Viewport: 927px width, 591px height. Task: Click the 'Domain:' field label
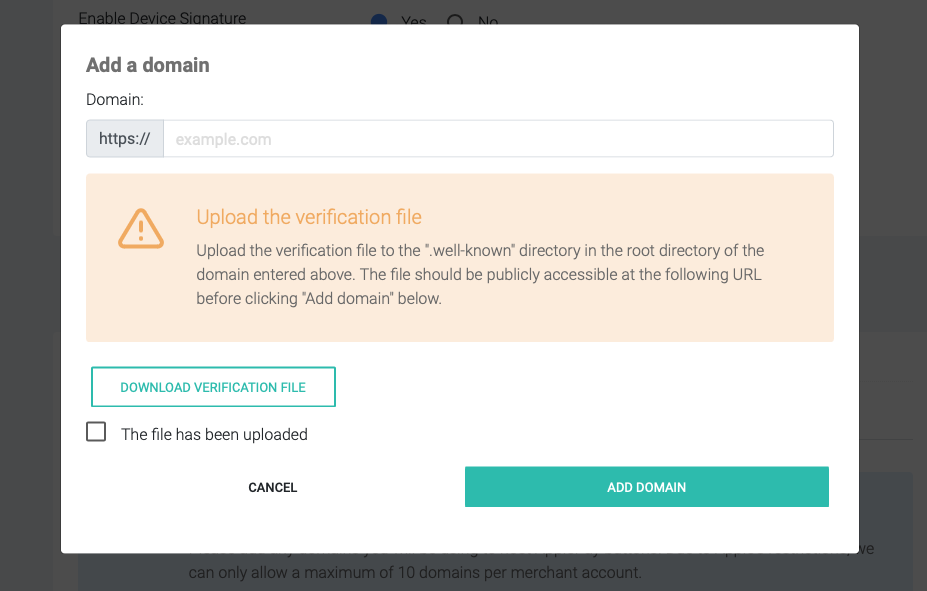(x=115, y=100)
